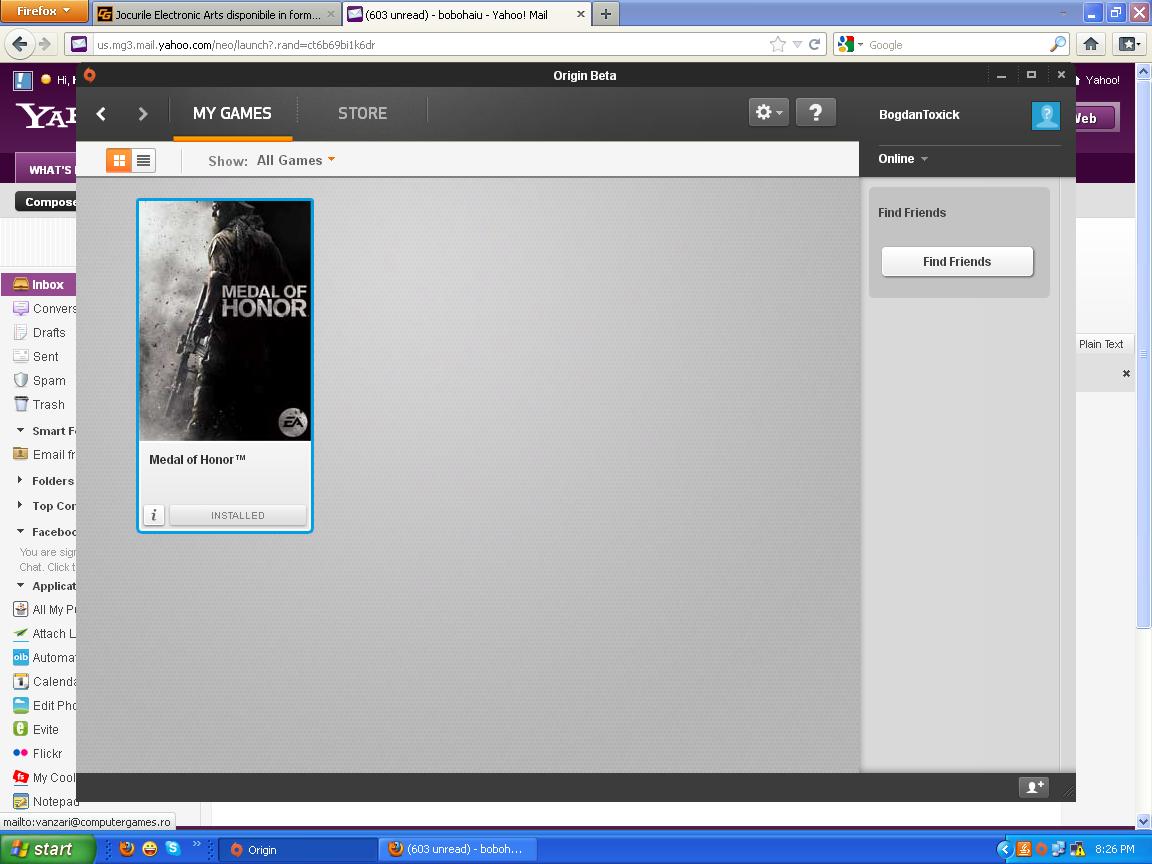Image resolution: width=1152 pixels, height=864 pixels.
Task: Open the WHAT'S NEW tab in Yahoo Mail
Action: pyautogui.click(x=46, y=170)
